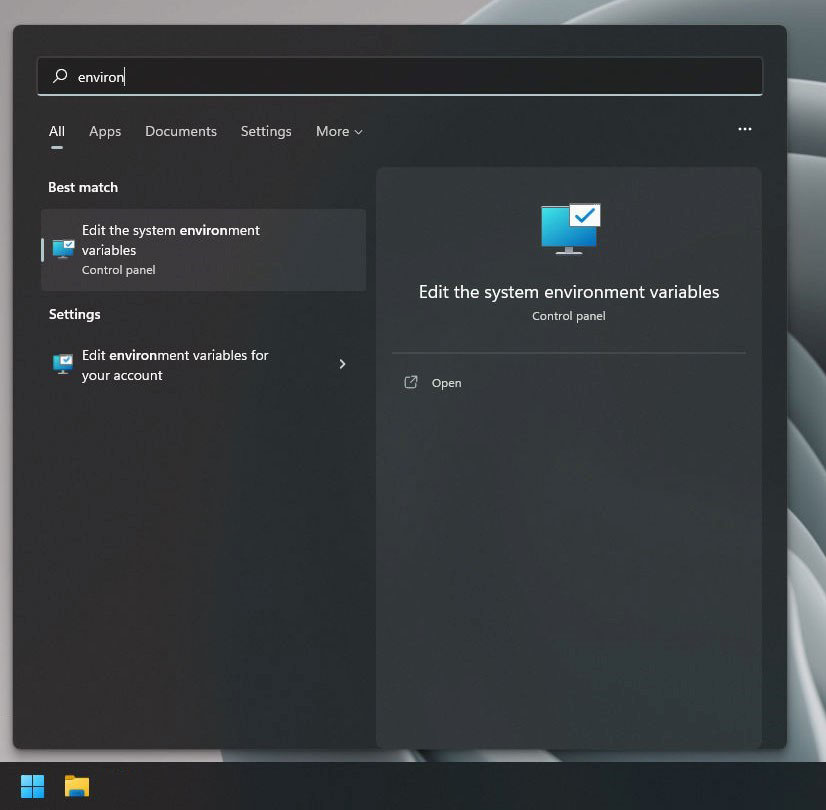Expand the environment variables for your account entry
This screenshot has width=826, height=810.
(342, 364)
